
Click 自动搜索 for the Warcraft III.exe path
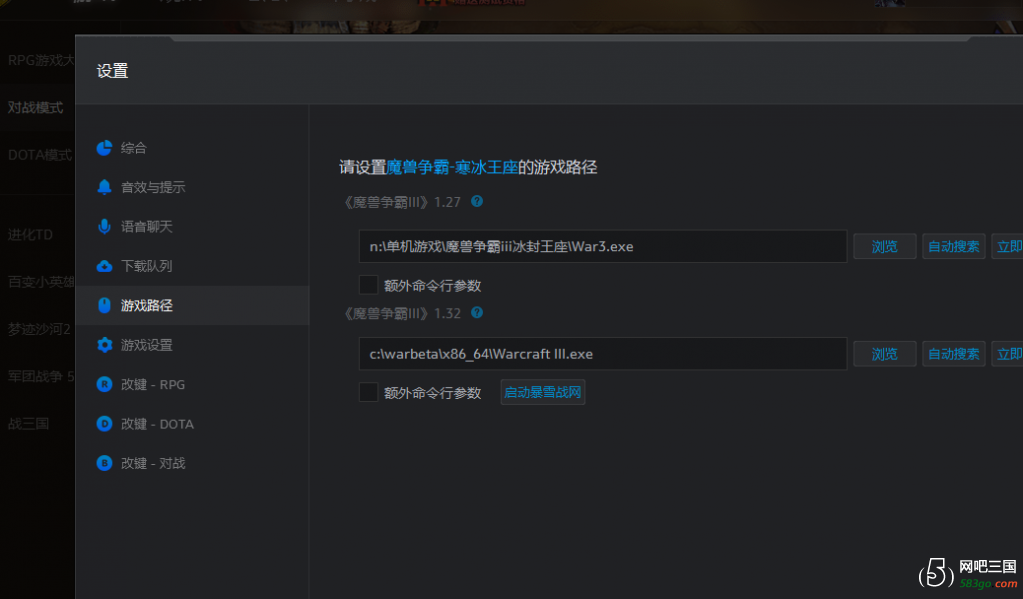click(954, 354)
